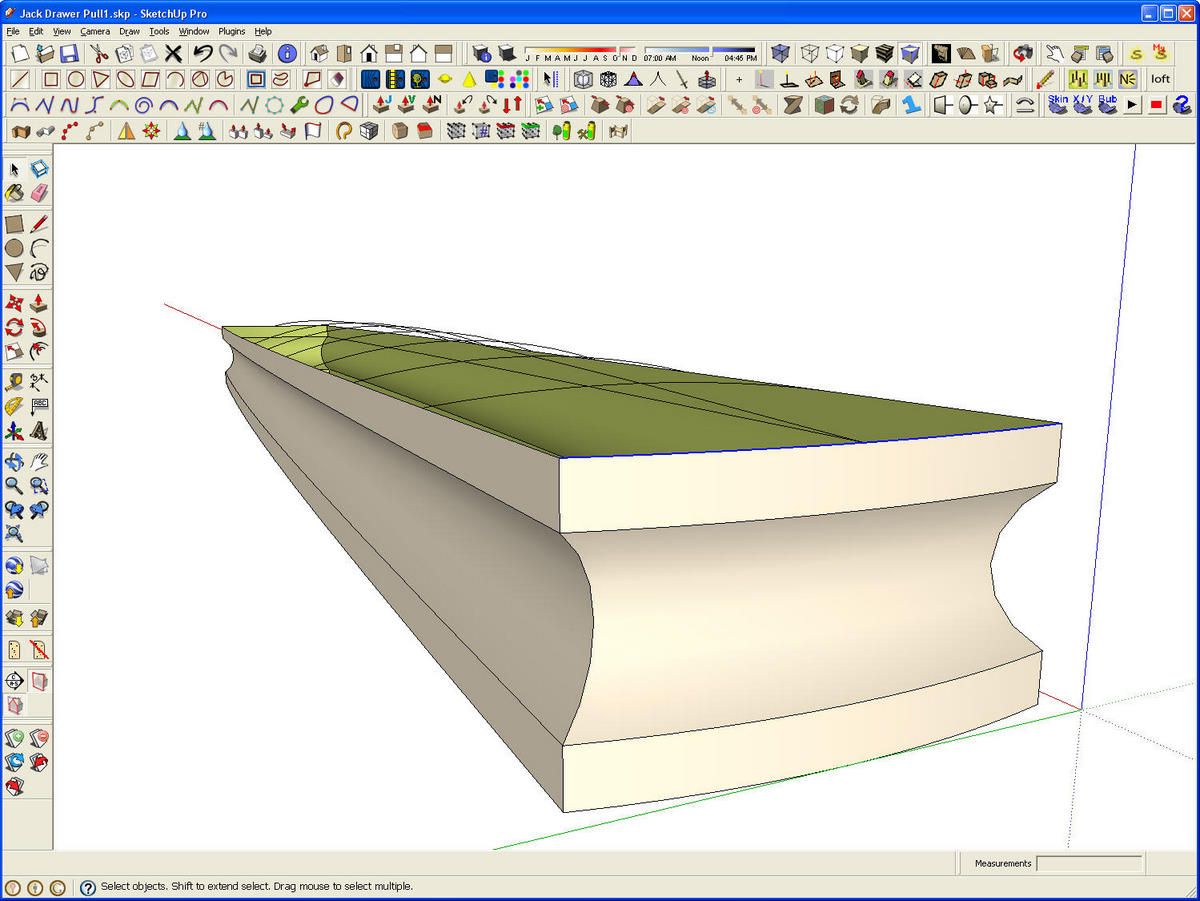Click the Zoom Extents icon
The width and height of the screenshot is (1200, 901).
coord(15,534)
